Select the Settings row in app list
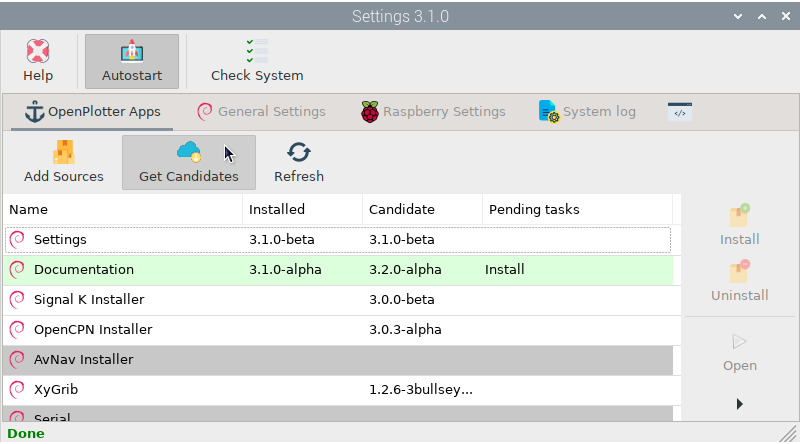800x444 pixels. coord(338,240)
